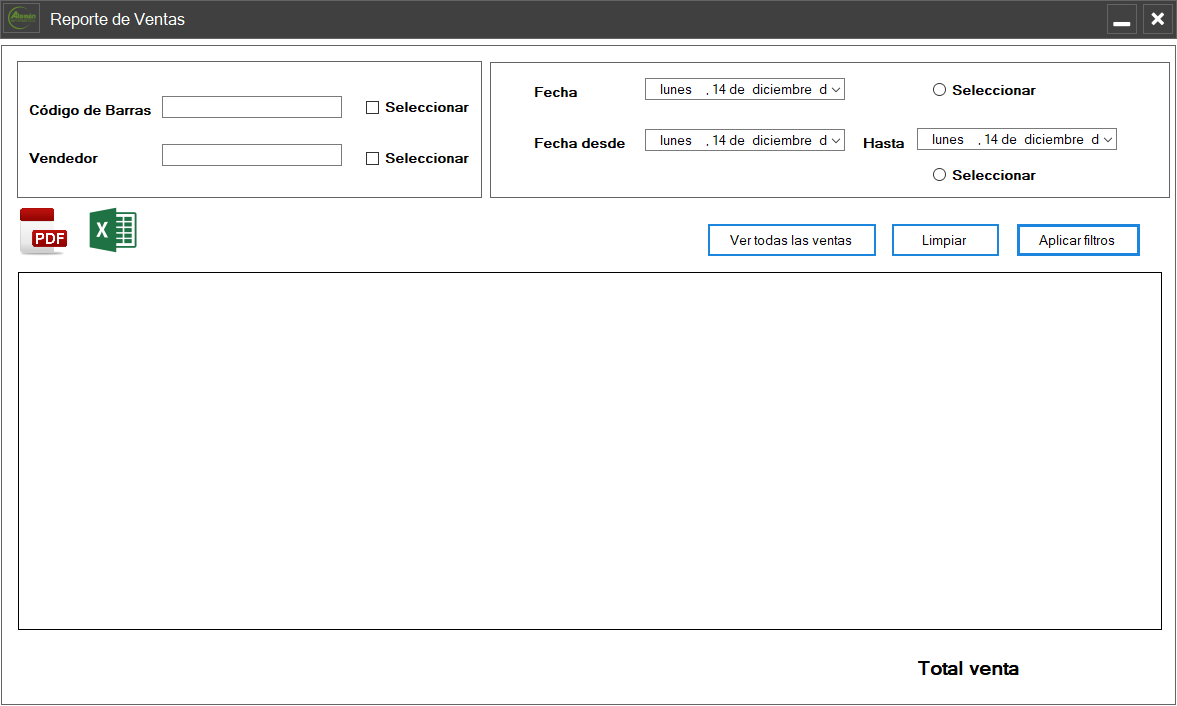Expand the Fecha desde date dropdown arrow
This screenshot has width=1177, height=706.
[836, 141]
